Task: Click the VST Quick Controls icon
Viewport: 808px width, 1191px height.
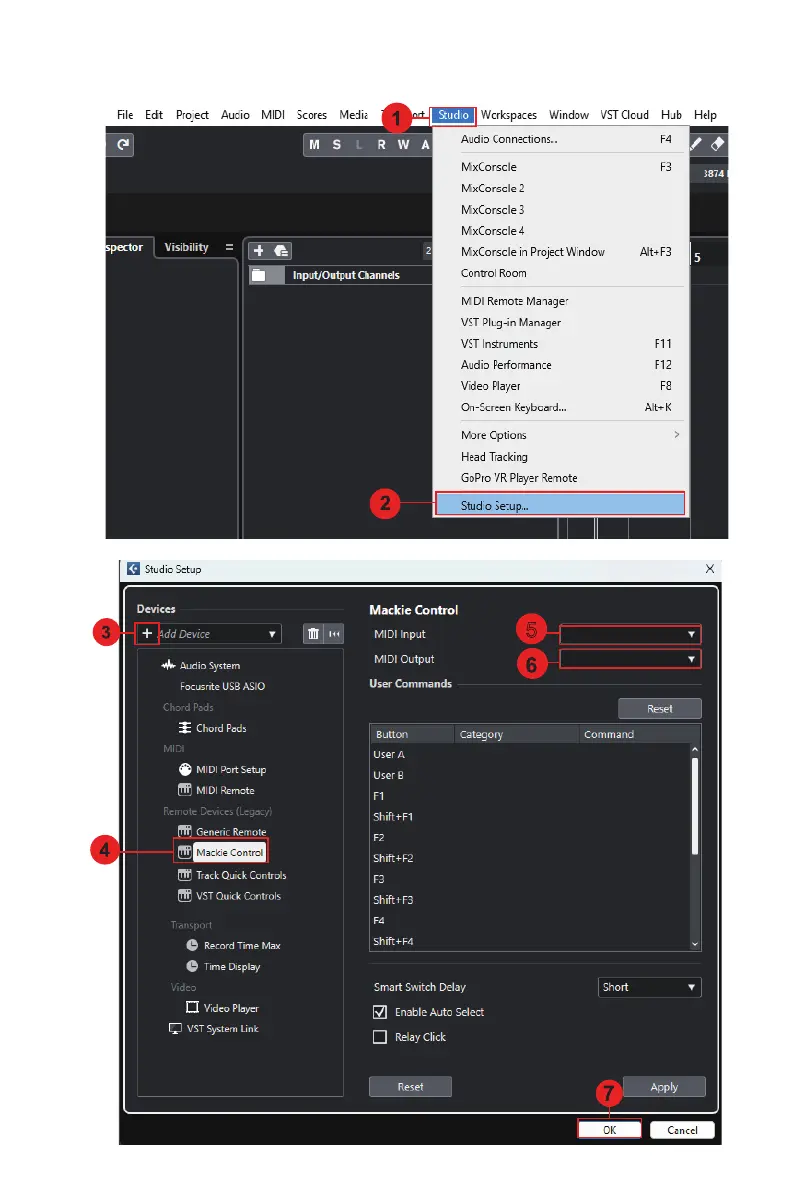Action: point(185,896)
